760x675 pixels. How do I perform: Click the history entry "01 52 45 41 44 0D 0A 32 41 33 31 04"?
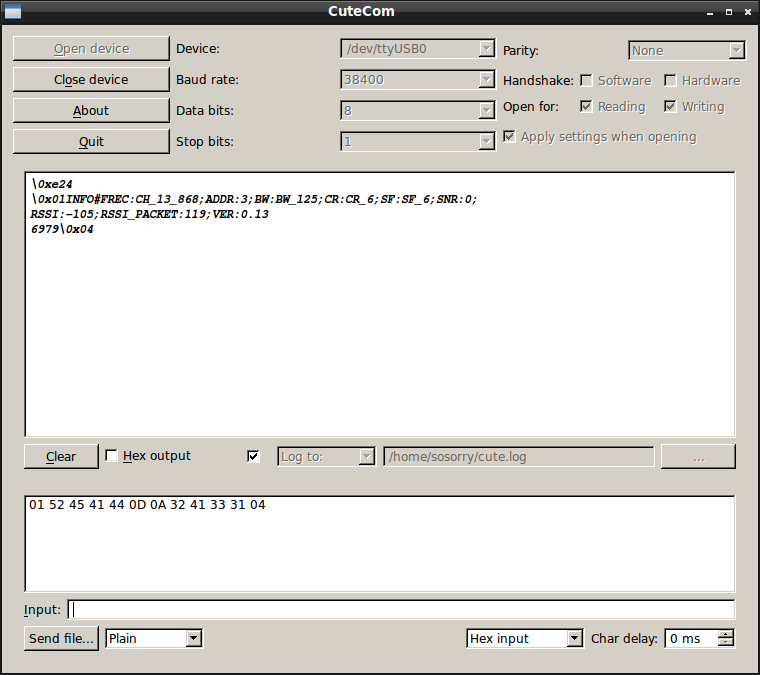point(147,505)
